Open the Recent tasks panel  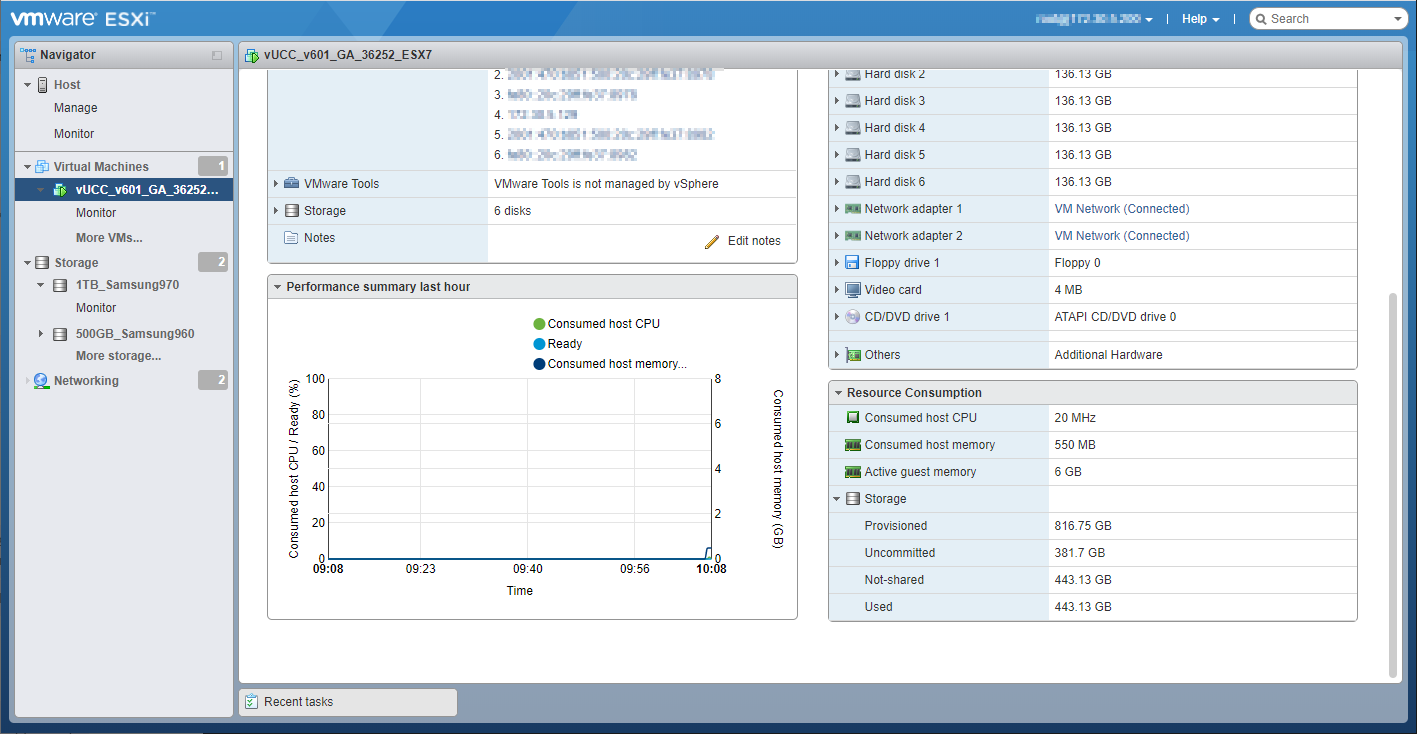pyautogui.click(x=348, y=702)
